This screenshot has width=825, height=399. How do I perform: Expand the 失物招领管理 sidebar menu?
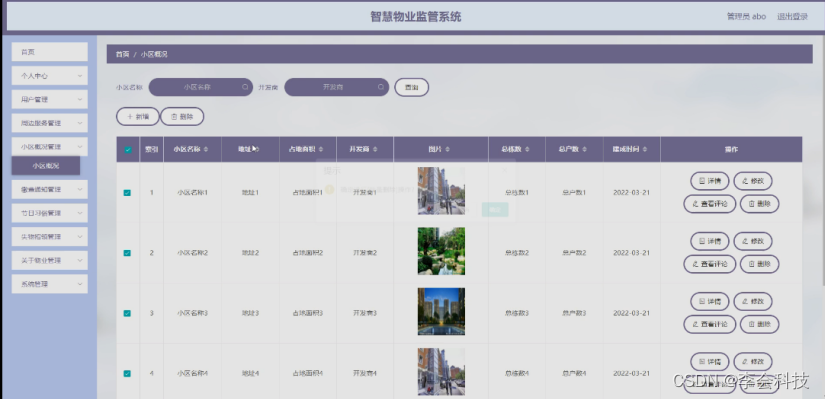coord(49,237)
